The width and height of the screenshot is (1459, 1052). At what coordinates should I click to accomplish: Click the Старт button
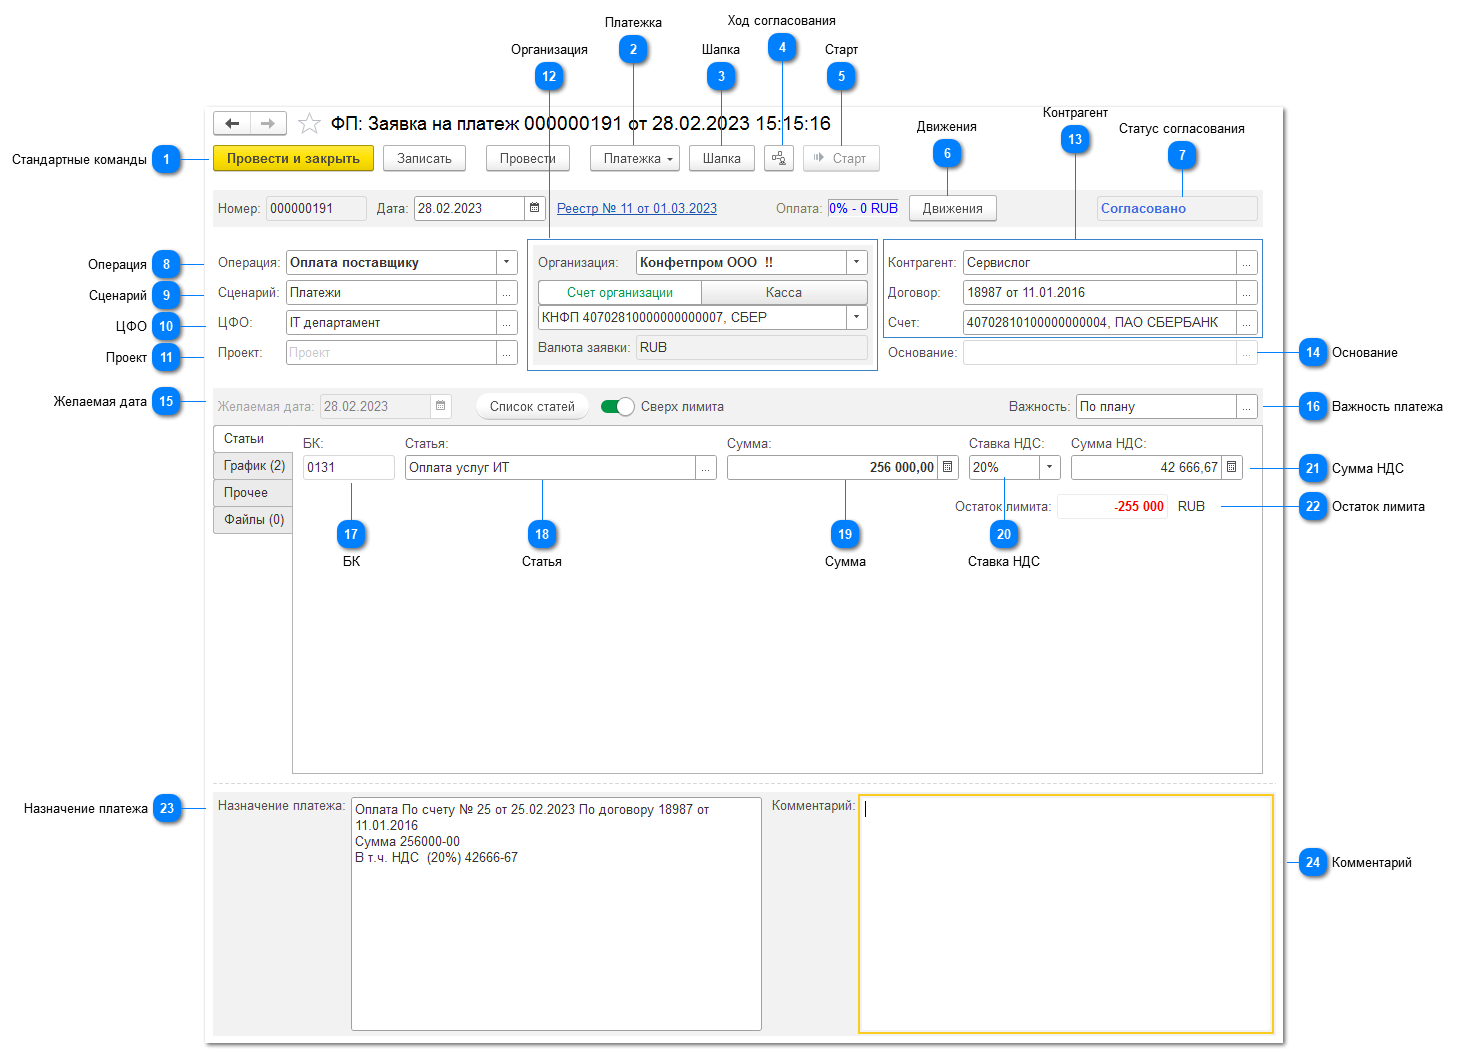coord(841,158)
